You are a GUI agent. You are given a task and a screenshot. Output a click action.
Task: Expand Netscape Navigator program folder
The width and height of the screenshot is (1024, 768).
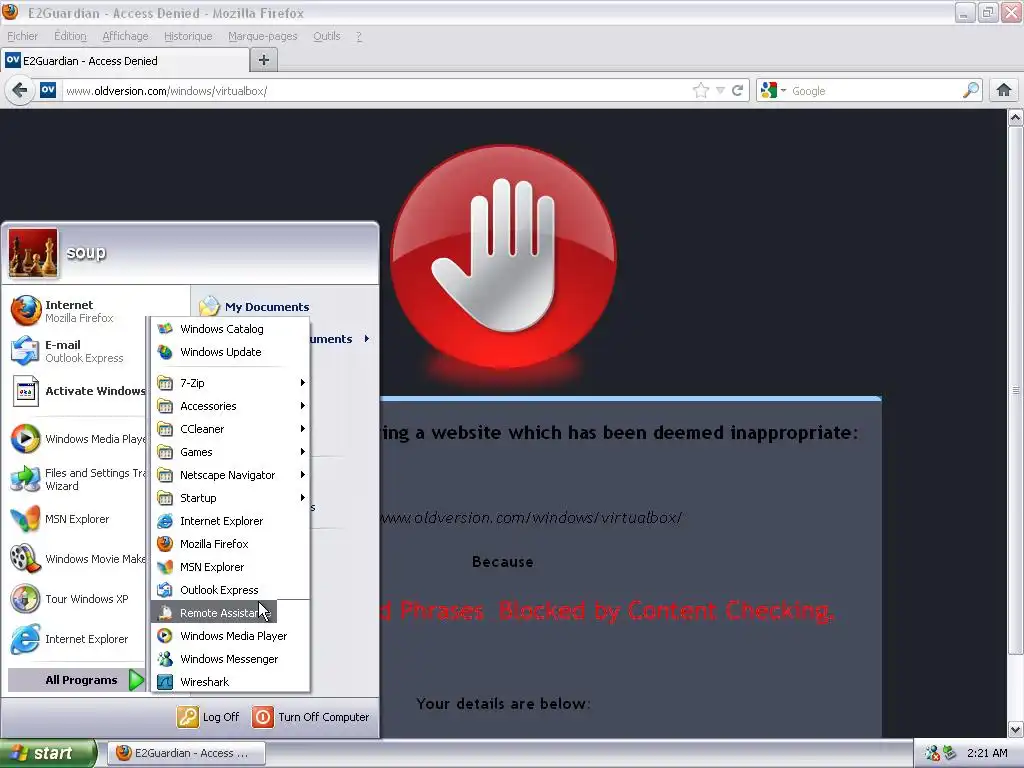click(x=230, y=475)
